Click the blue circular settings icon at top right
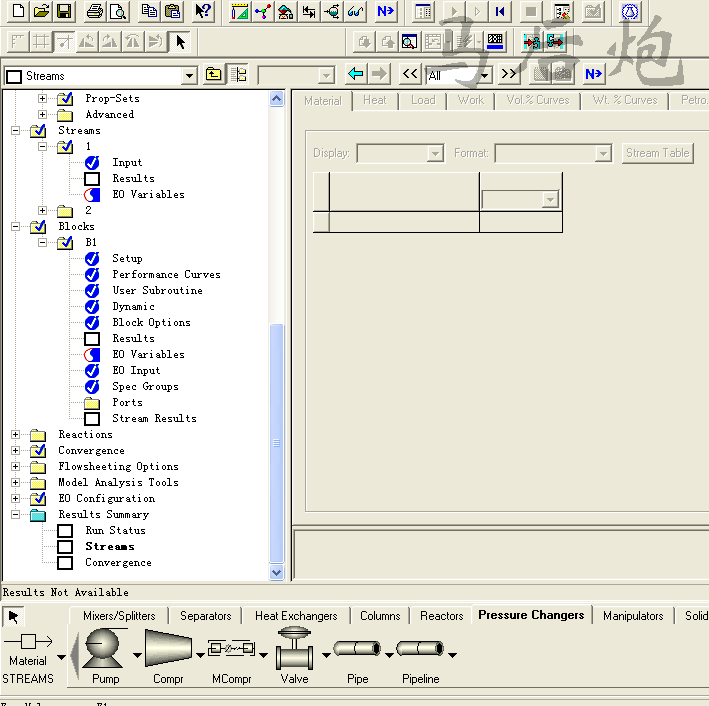709x706 pixels. [630, 11]
